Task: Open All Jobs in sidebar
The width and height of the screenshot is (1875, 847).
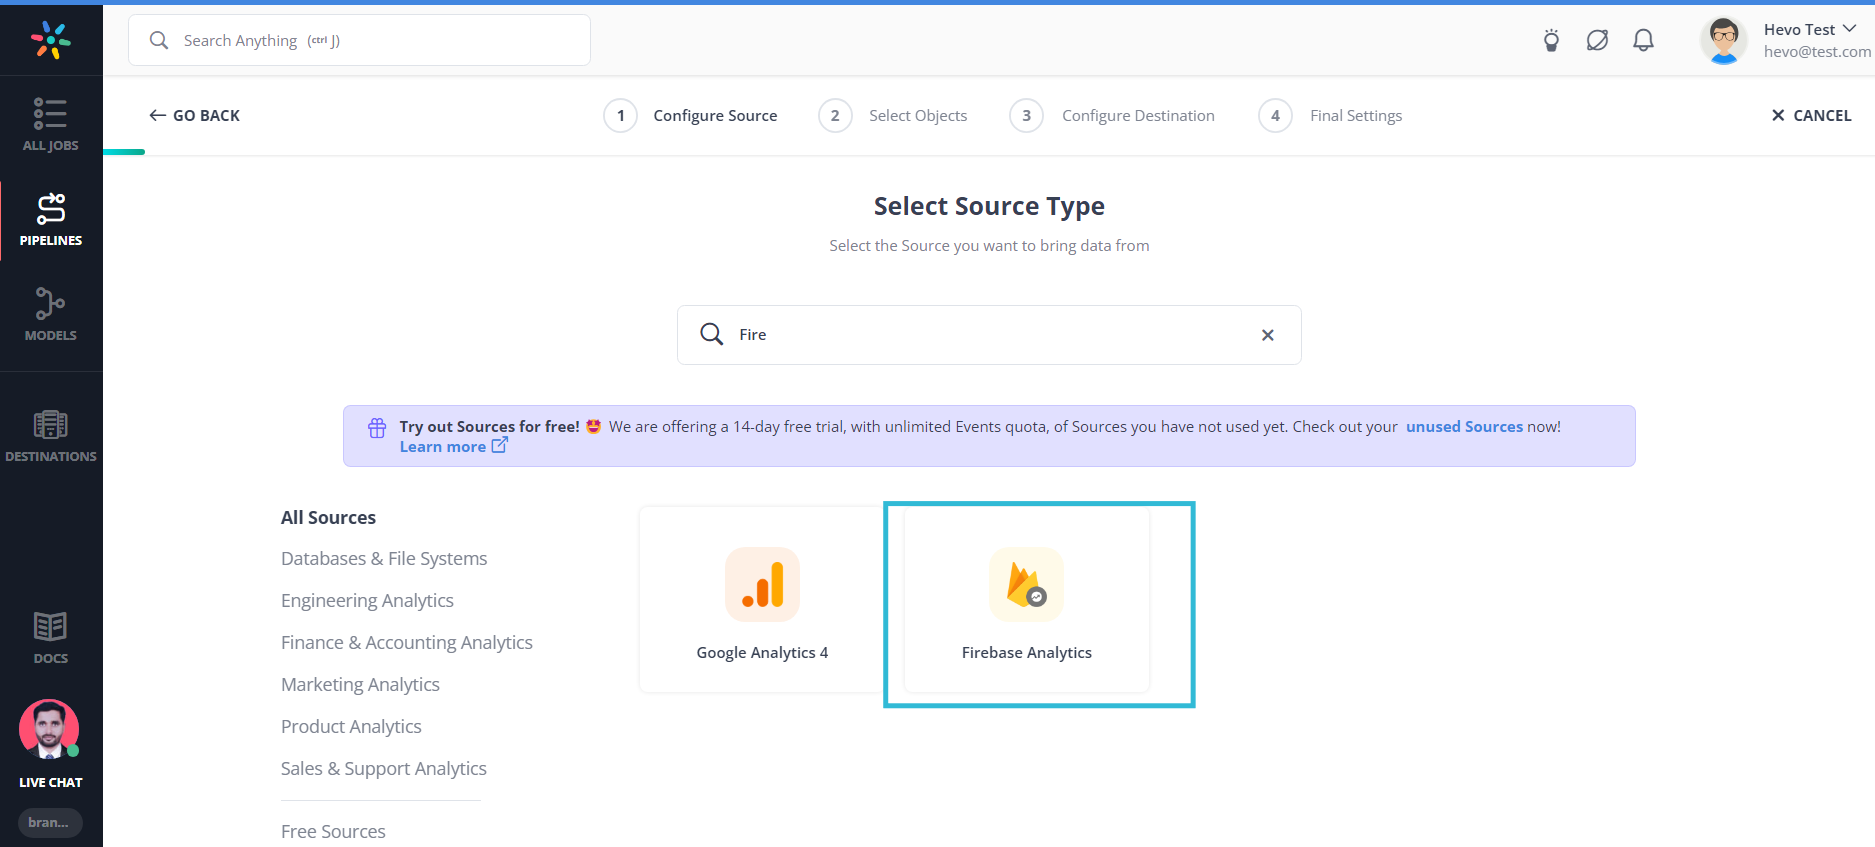Action: point(50,124)
